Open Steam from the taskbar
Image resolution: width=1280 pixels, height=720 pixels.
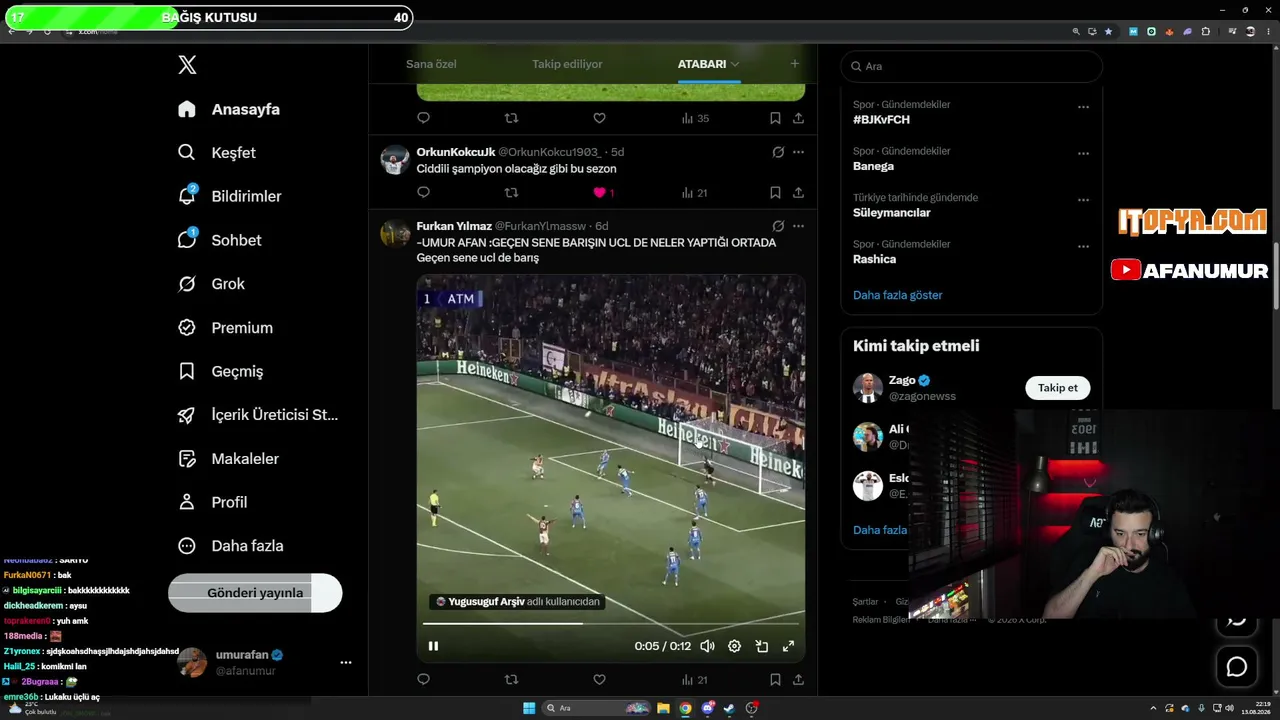[x=729, y=708]
